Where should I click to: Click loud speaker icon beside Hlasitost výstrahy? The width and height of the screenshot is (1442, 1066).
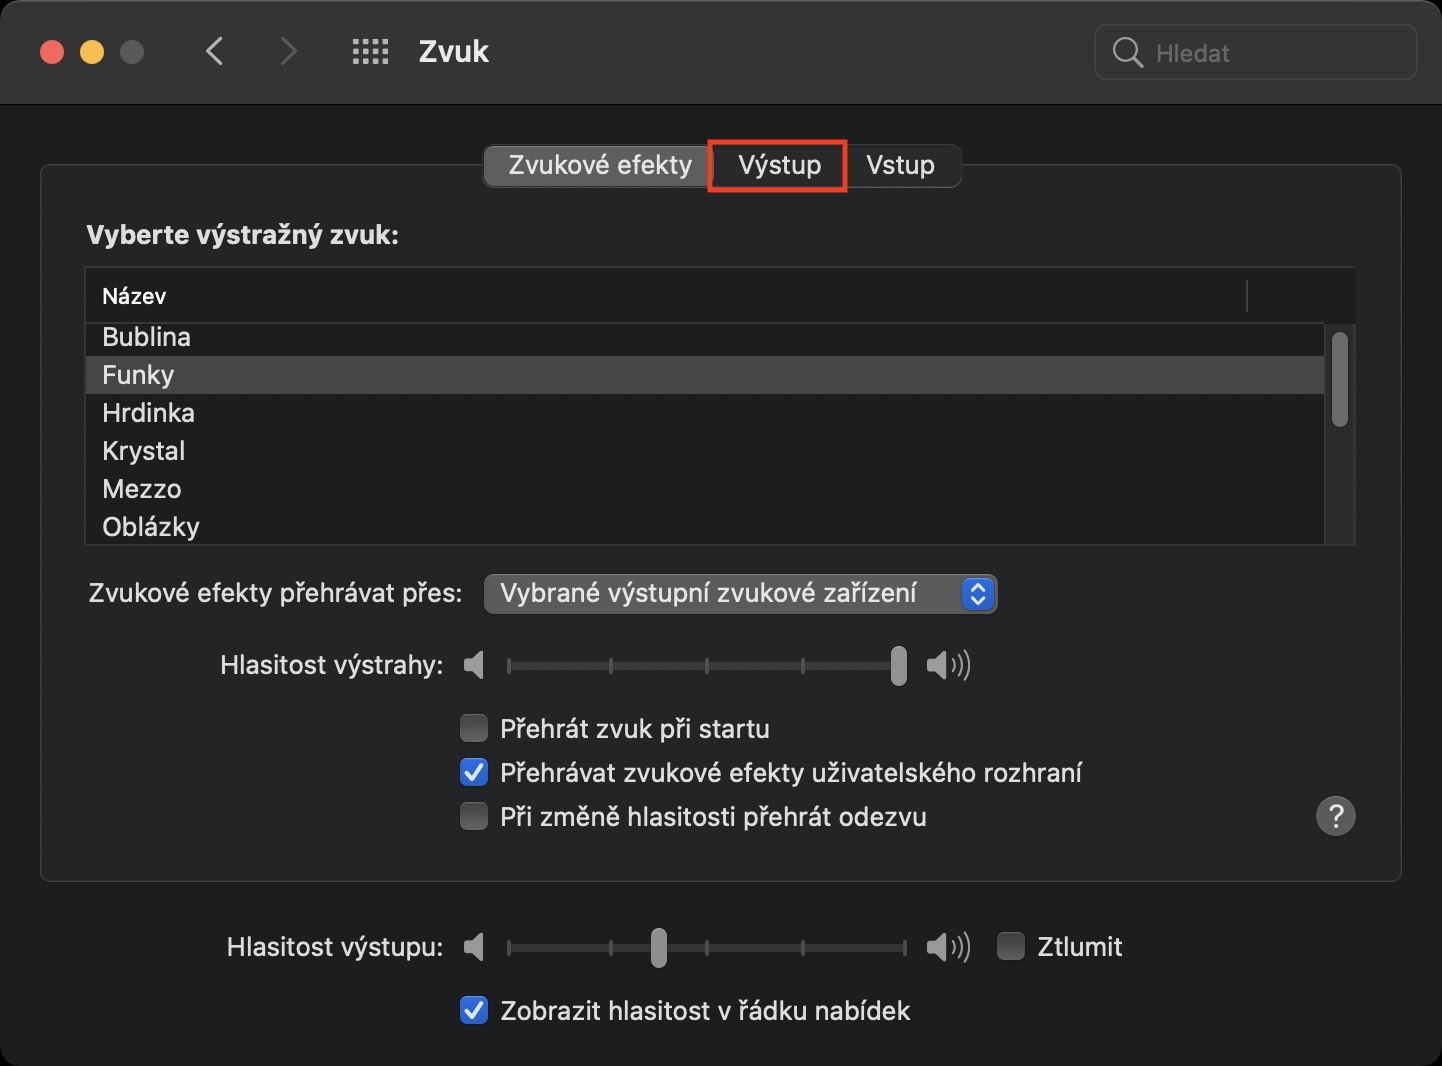point(948,665)
